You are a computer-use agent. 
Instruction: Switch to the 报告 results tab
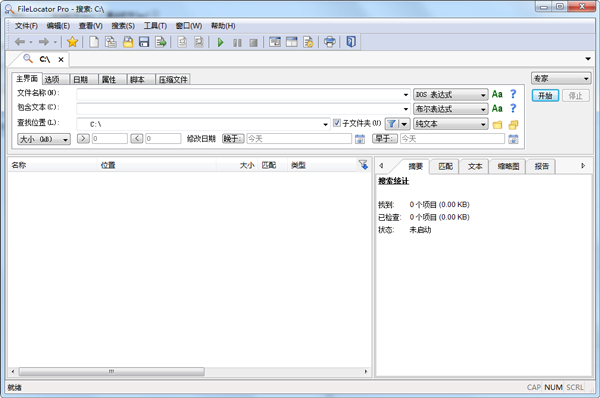tap(541, 166)
